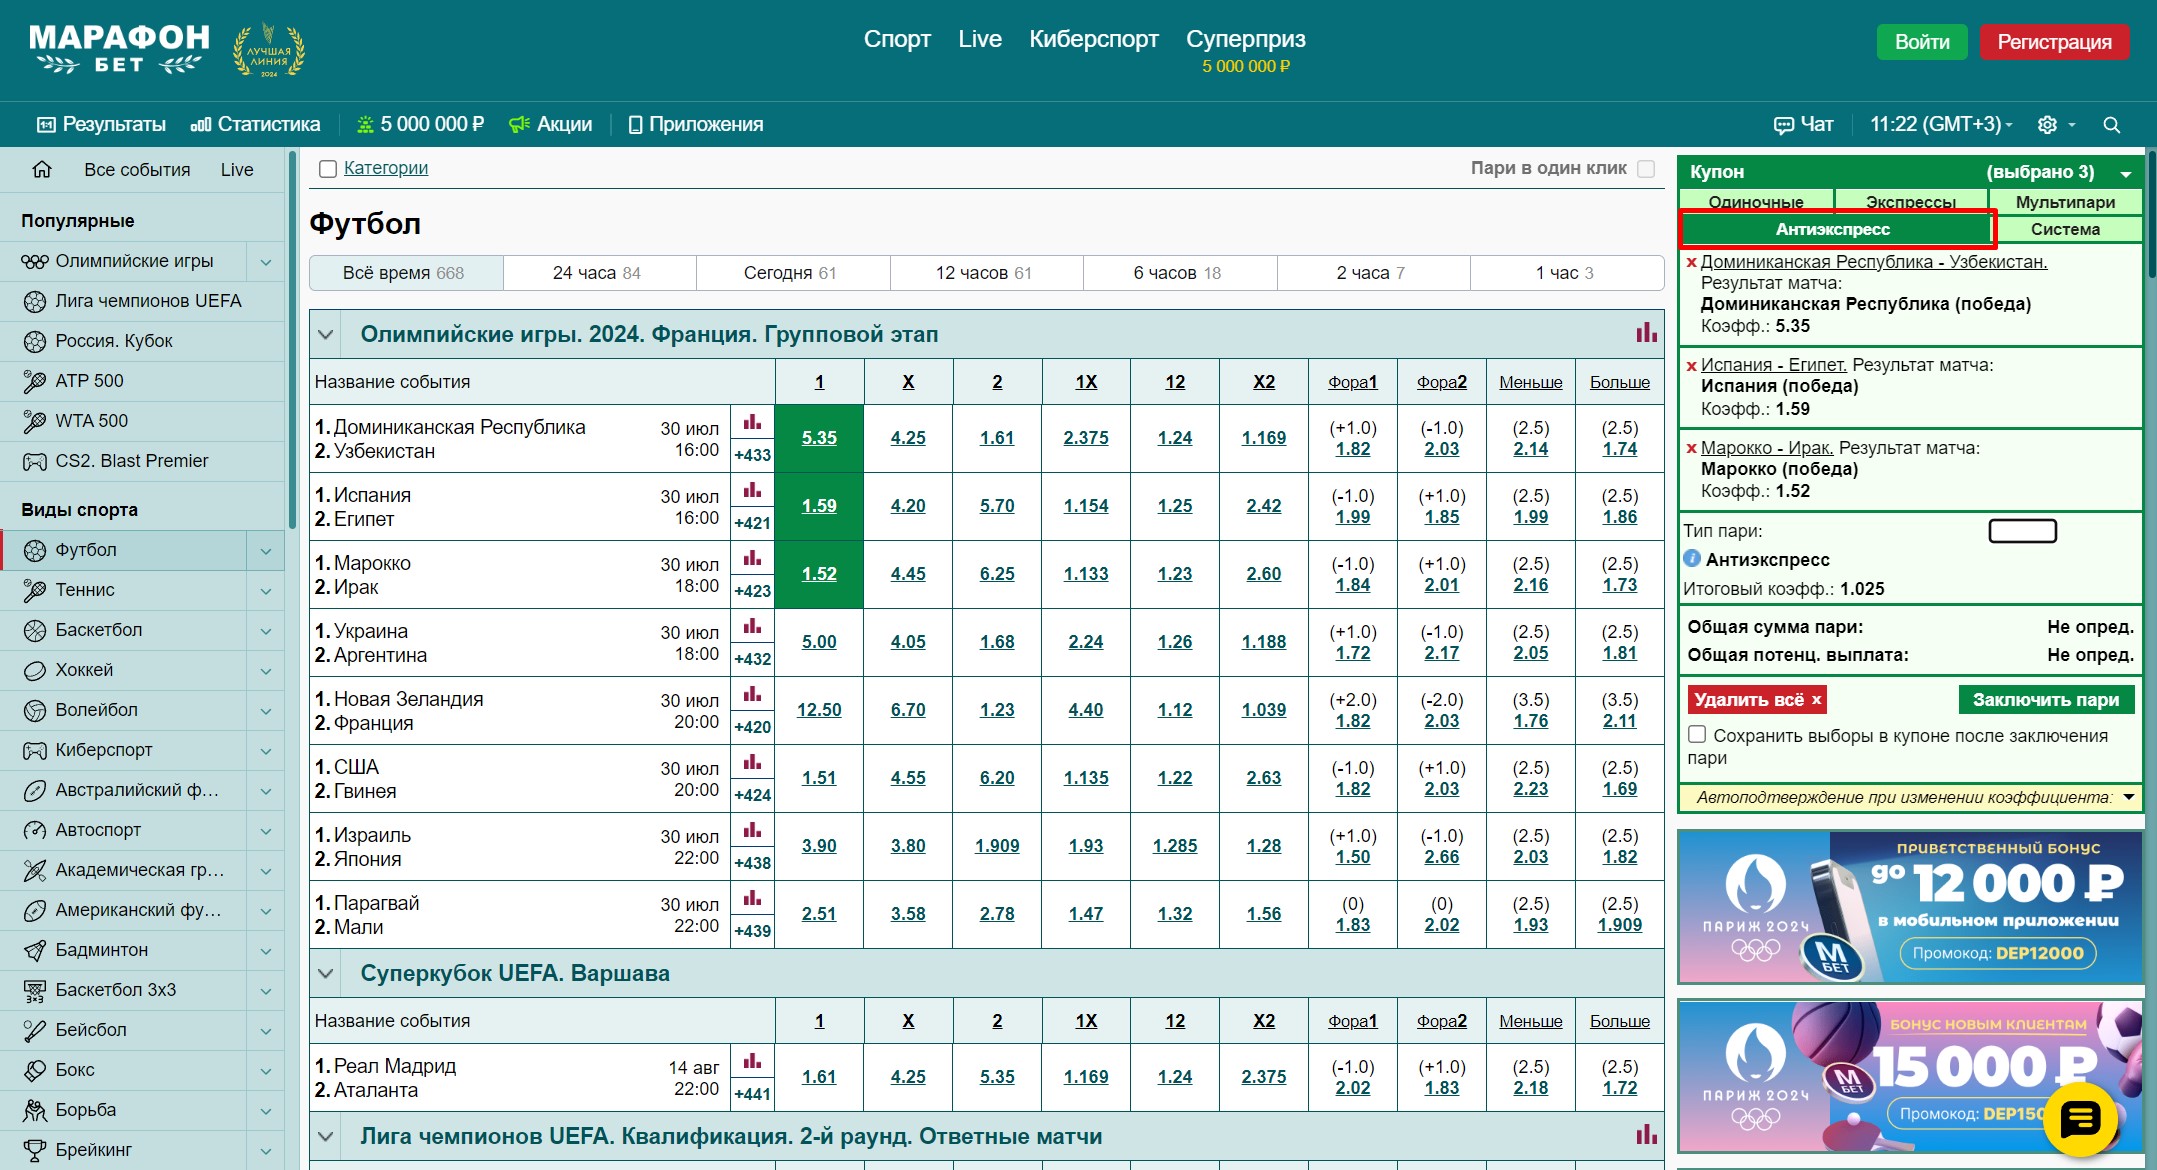
Task: Open yellow live chat bubble icon
Action: click(2080, 1119)
